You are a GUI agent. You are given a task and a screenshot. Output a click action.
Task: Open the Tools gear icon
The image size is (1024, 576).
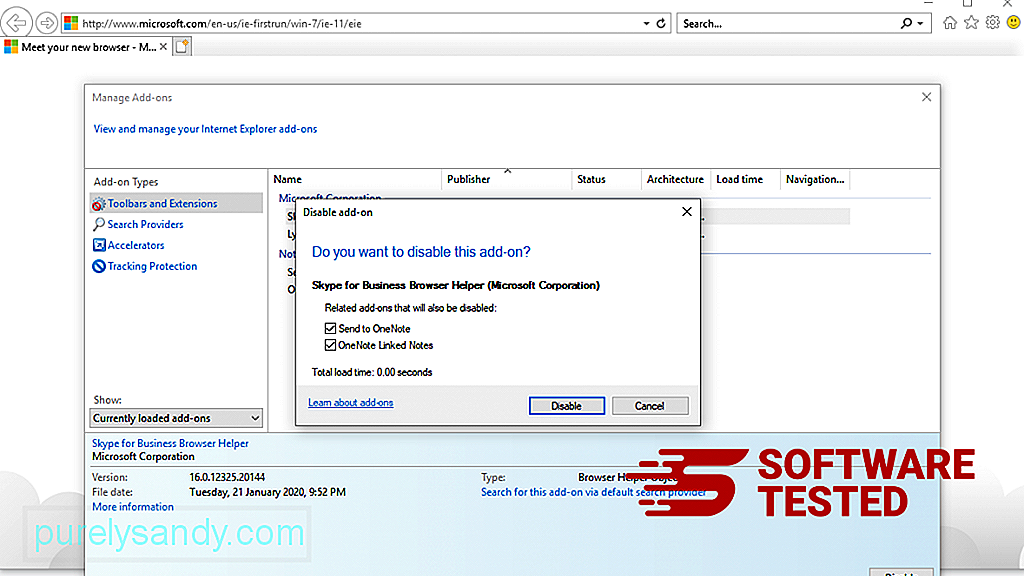(x=993, y=23)
